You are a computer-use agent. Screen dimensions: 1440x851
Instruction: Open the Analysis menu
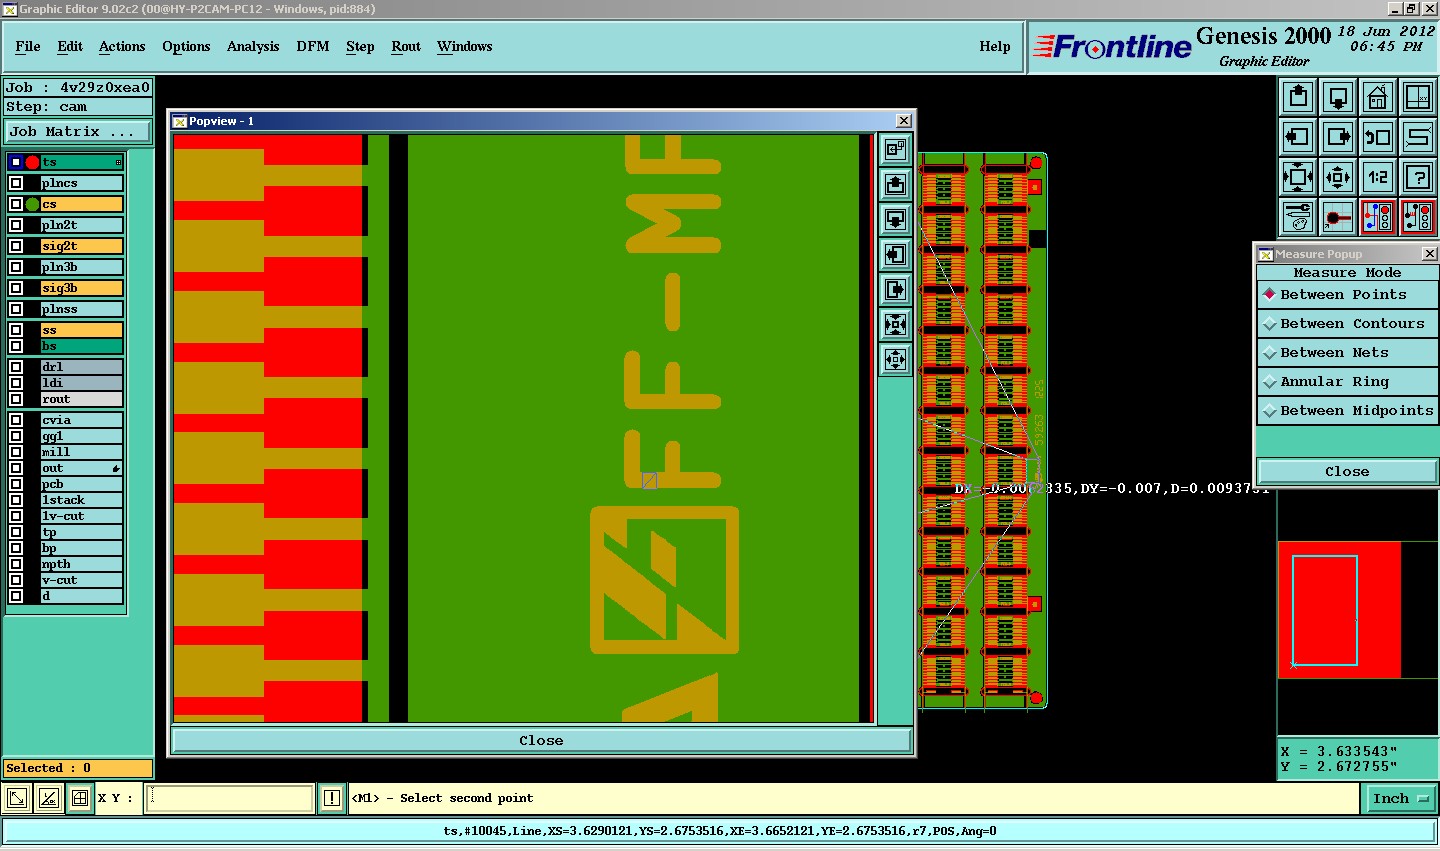click(253, 47)
